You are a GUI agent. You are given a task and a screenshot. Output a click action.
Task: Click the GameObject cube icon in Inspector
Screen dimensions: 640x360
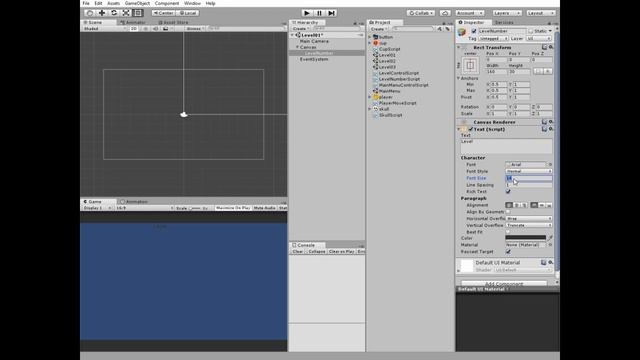[x=462, y=32]
